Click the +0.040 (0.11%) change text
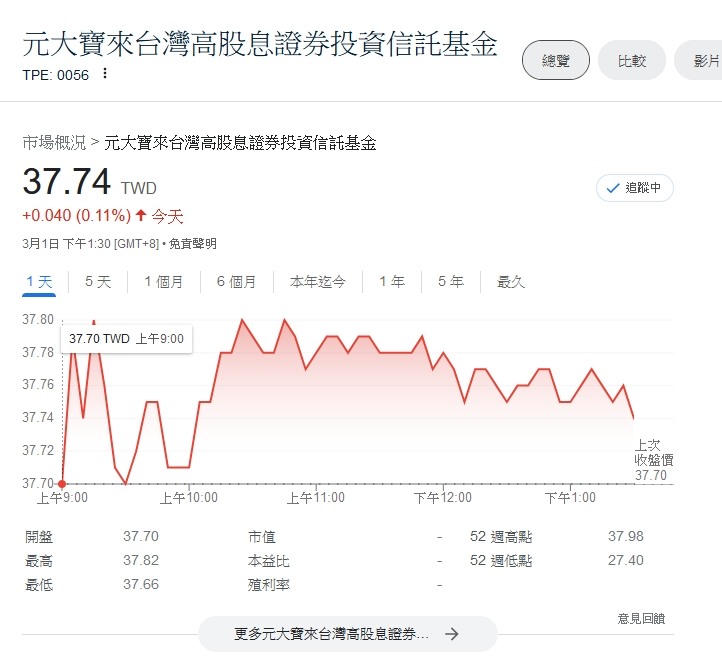The image size is (722, 658). click(77, 215)
